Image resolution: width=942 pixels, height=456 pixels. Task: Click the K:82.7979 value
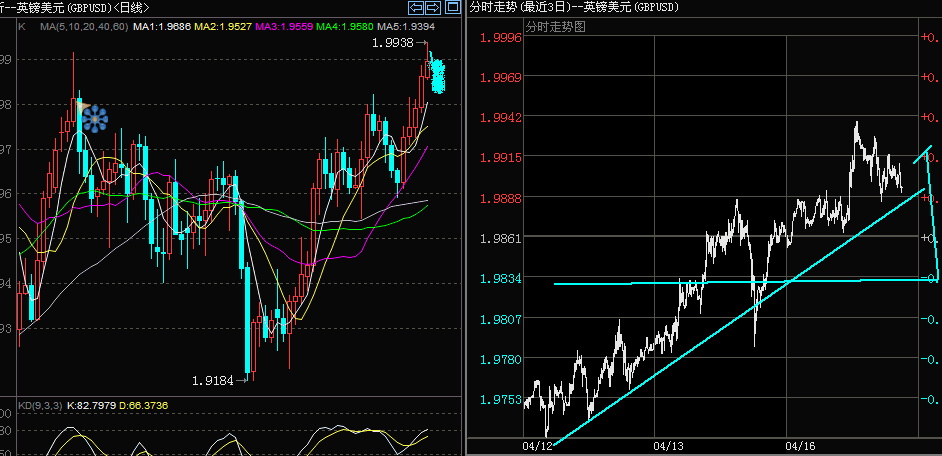91,406
